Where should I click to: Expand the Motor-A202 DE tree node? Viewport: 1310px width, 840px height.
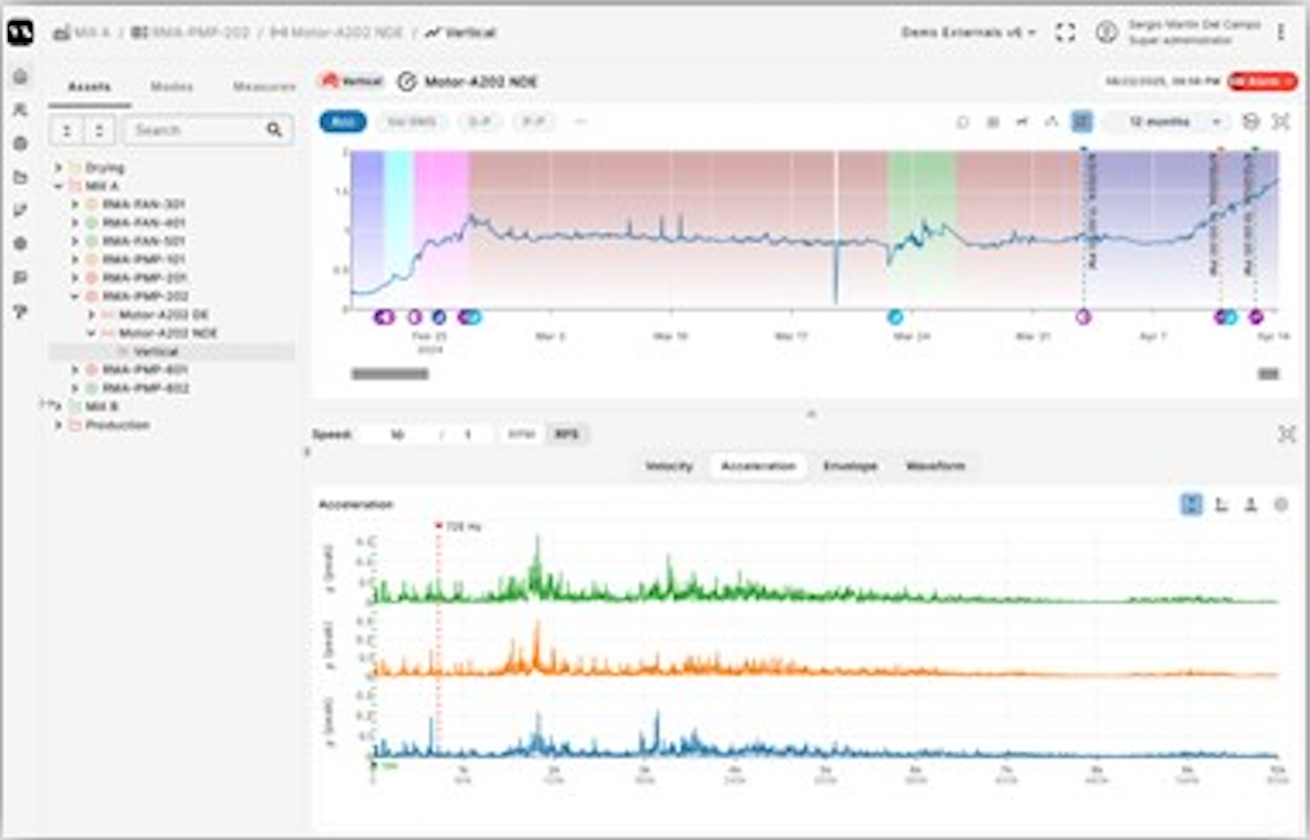click(x=92, y=315)
